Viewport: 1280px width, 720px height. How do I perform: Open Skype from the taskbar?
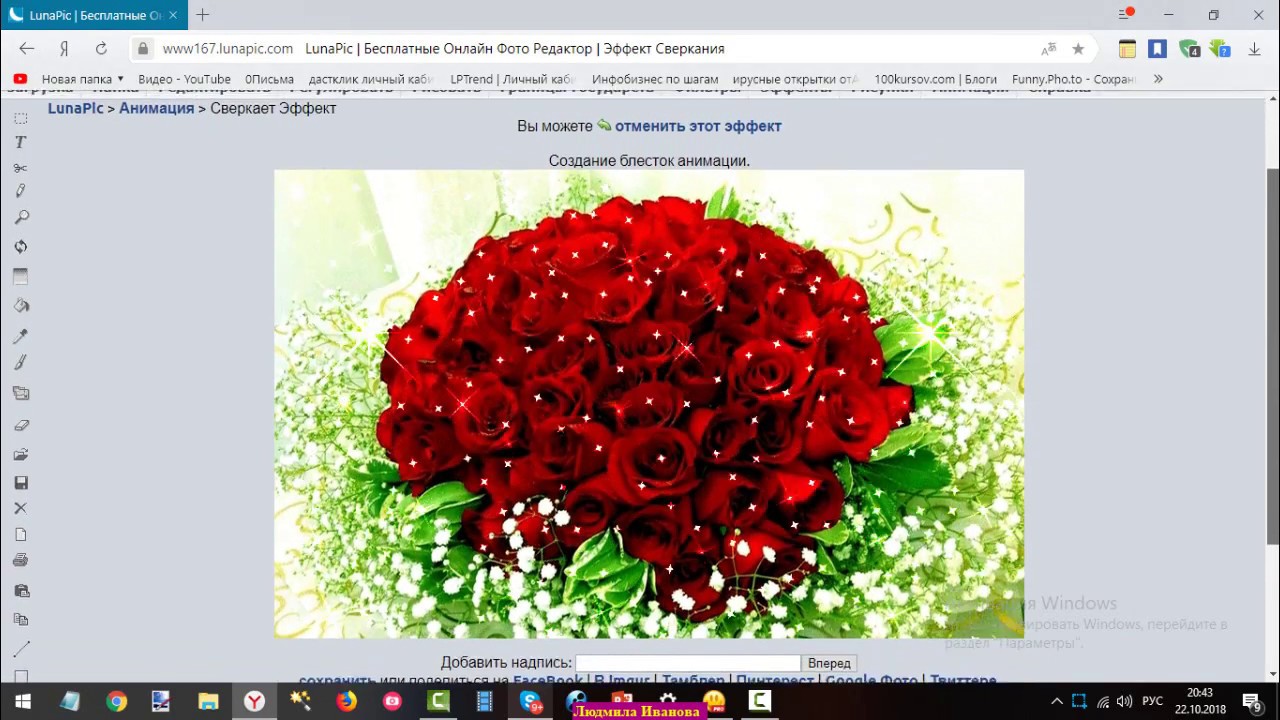tap(531, 702)
